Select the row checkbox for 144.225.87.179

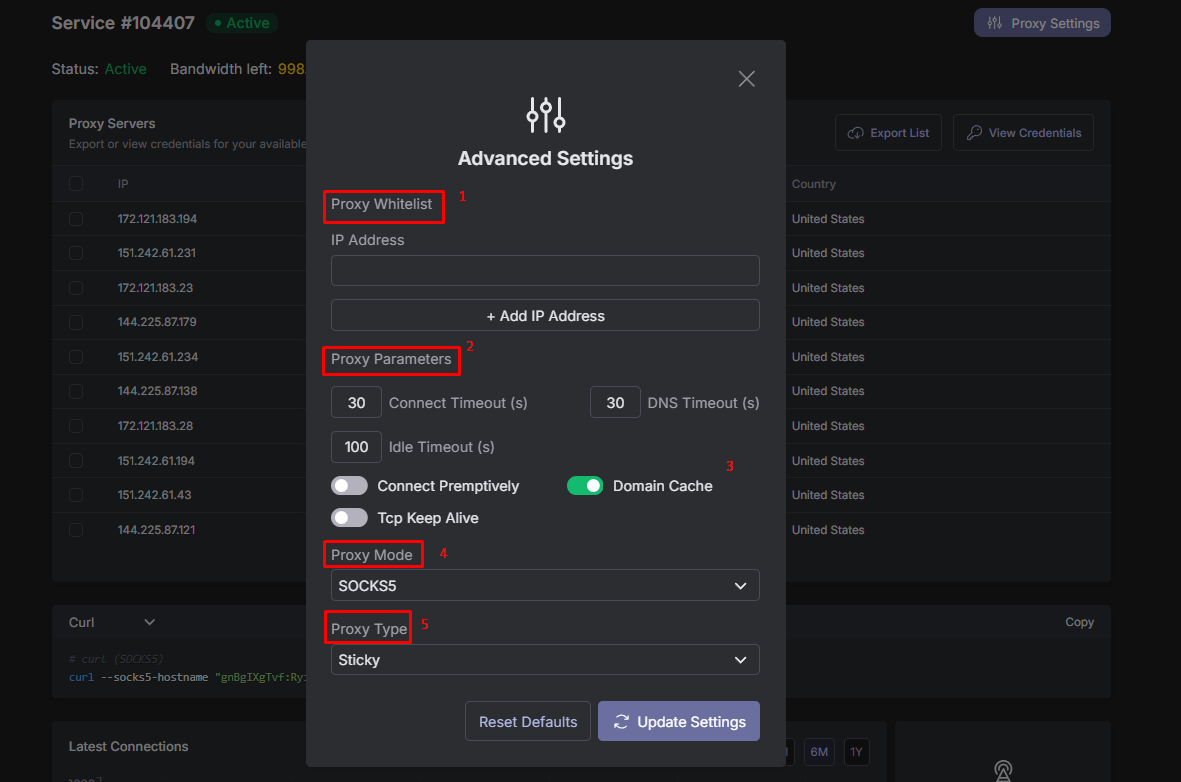pos(76,322)
